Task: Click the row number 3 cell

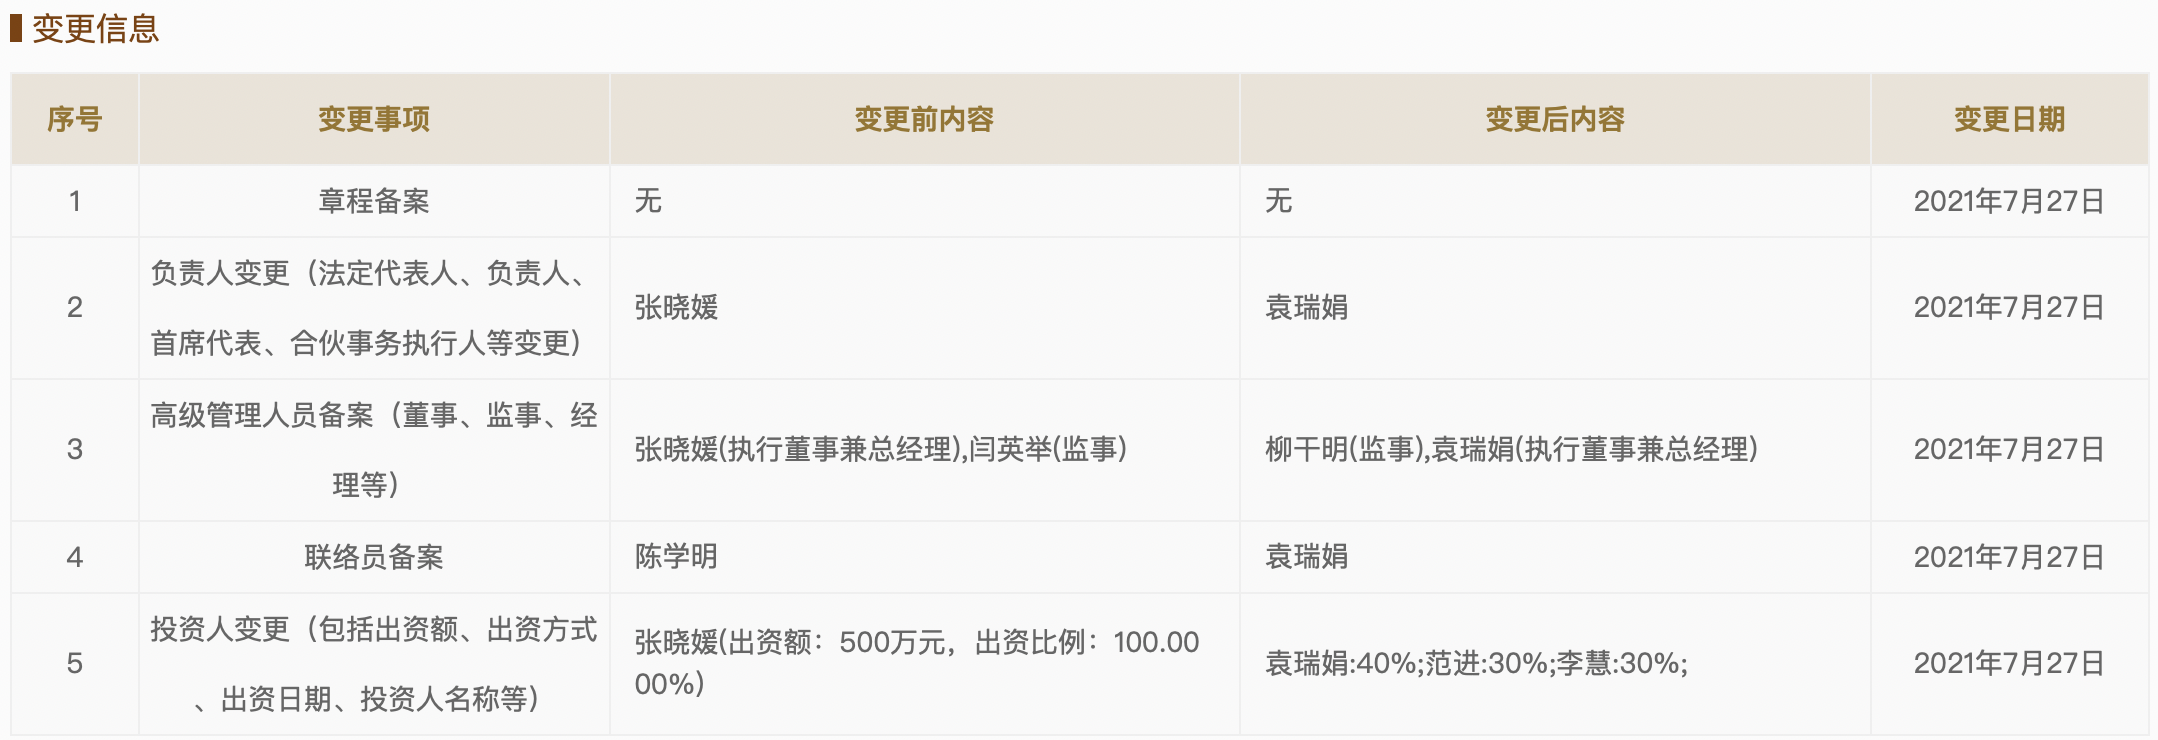Action: tap(75, 450)
